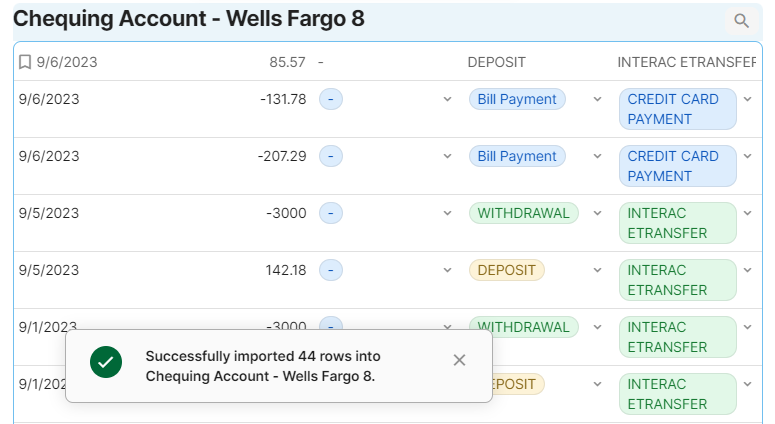Select the amount cell showing -207.29

click(282, 156)
